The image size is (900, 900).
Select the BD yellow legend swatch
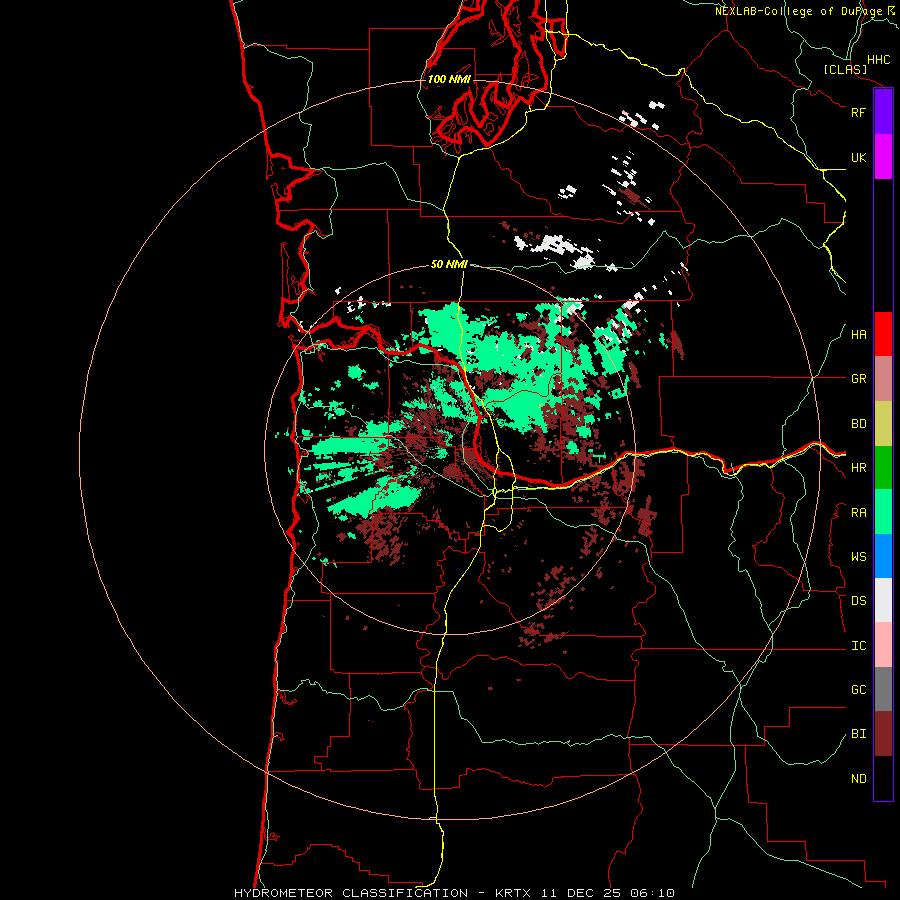(x=883, y=424)
